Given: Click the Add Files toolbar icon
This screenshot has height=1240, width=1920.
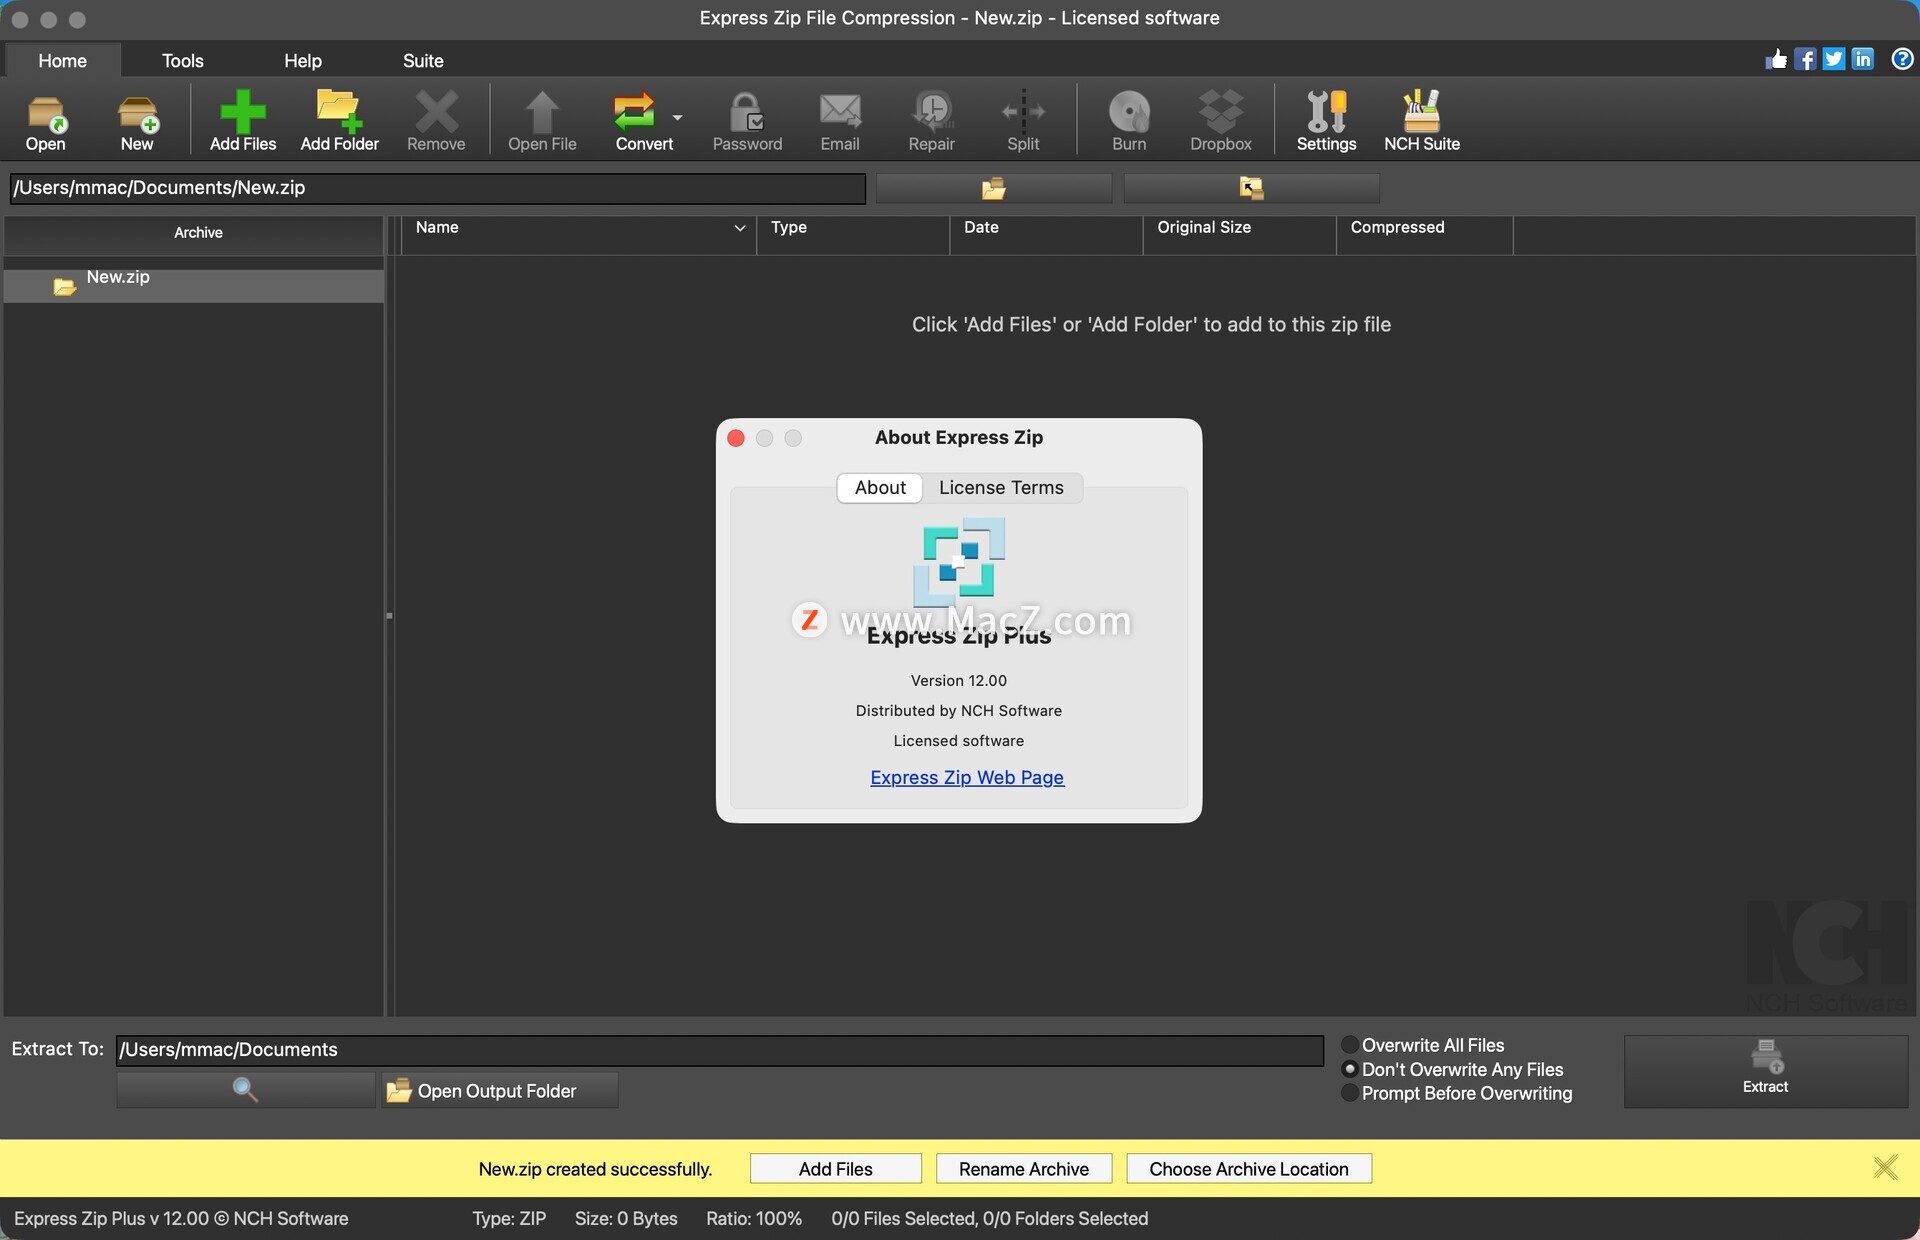Looking at the screenshot, I should tap(242, 120).
